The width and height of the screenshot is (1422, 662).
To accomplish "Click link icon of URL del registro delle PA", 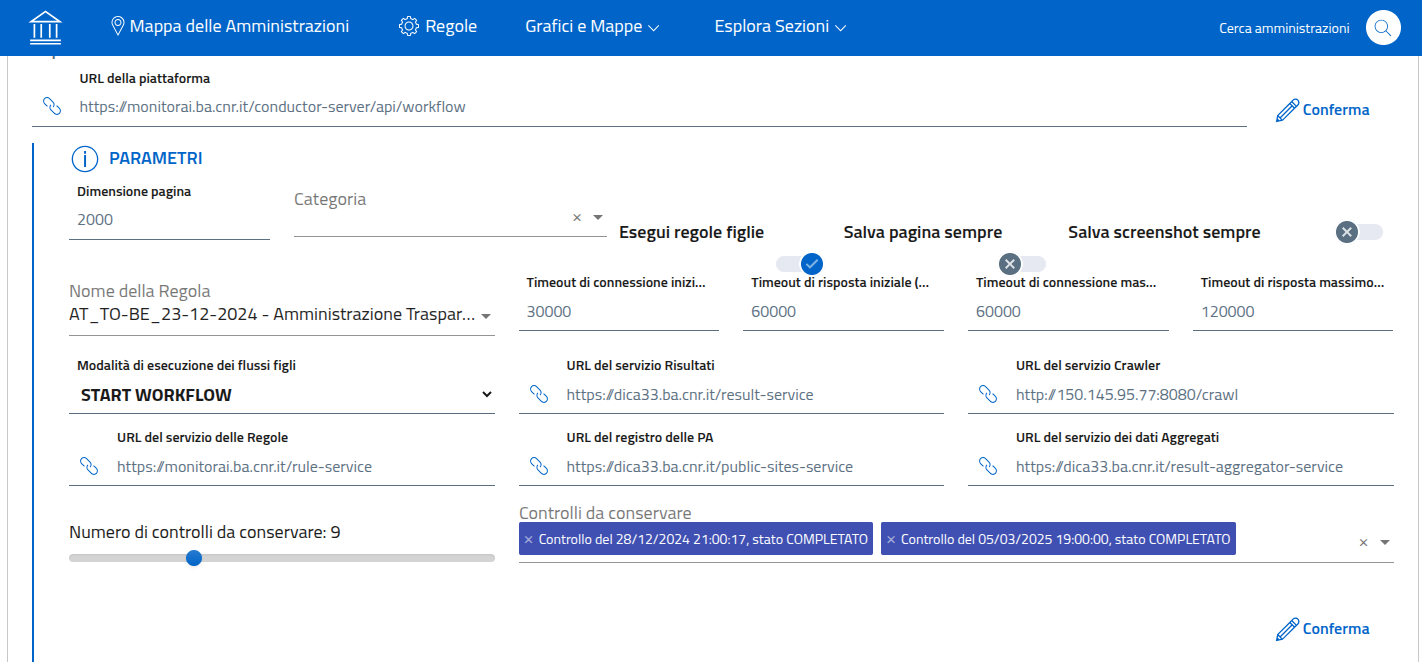I will [538, 466].
